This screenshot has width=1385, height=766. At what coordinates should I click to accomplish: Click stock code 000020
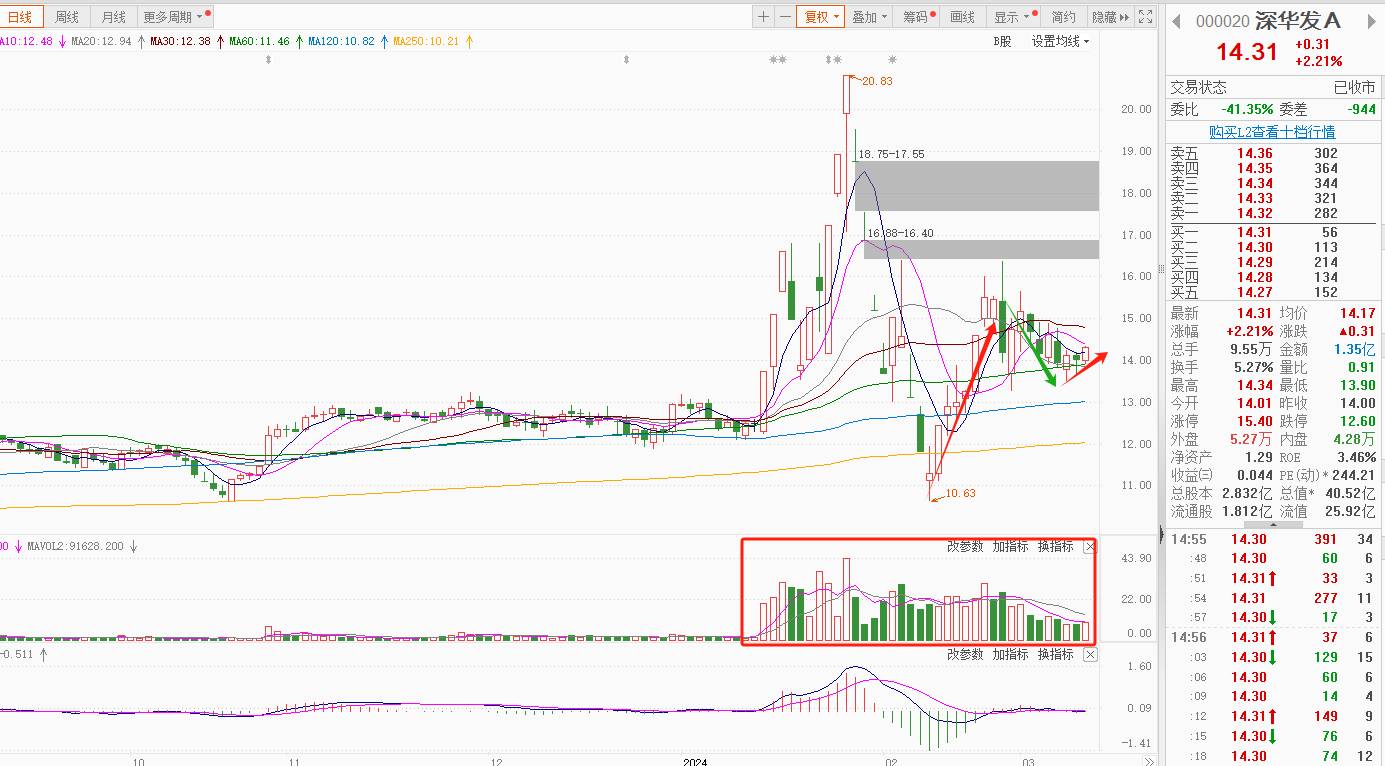[x=1222, y=22]
